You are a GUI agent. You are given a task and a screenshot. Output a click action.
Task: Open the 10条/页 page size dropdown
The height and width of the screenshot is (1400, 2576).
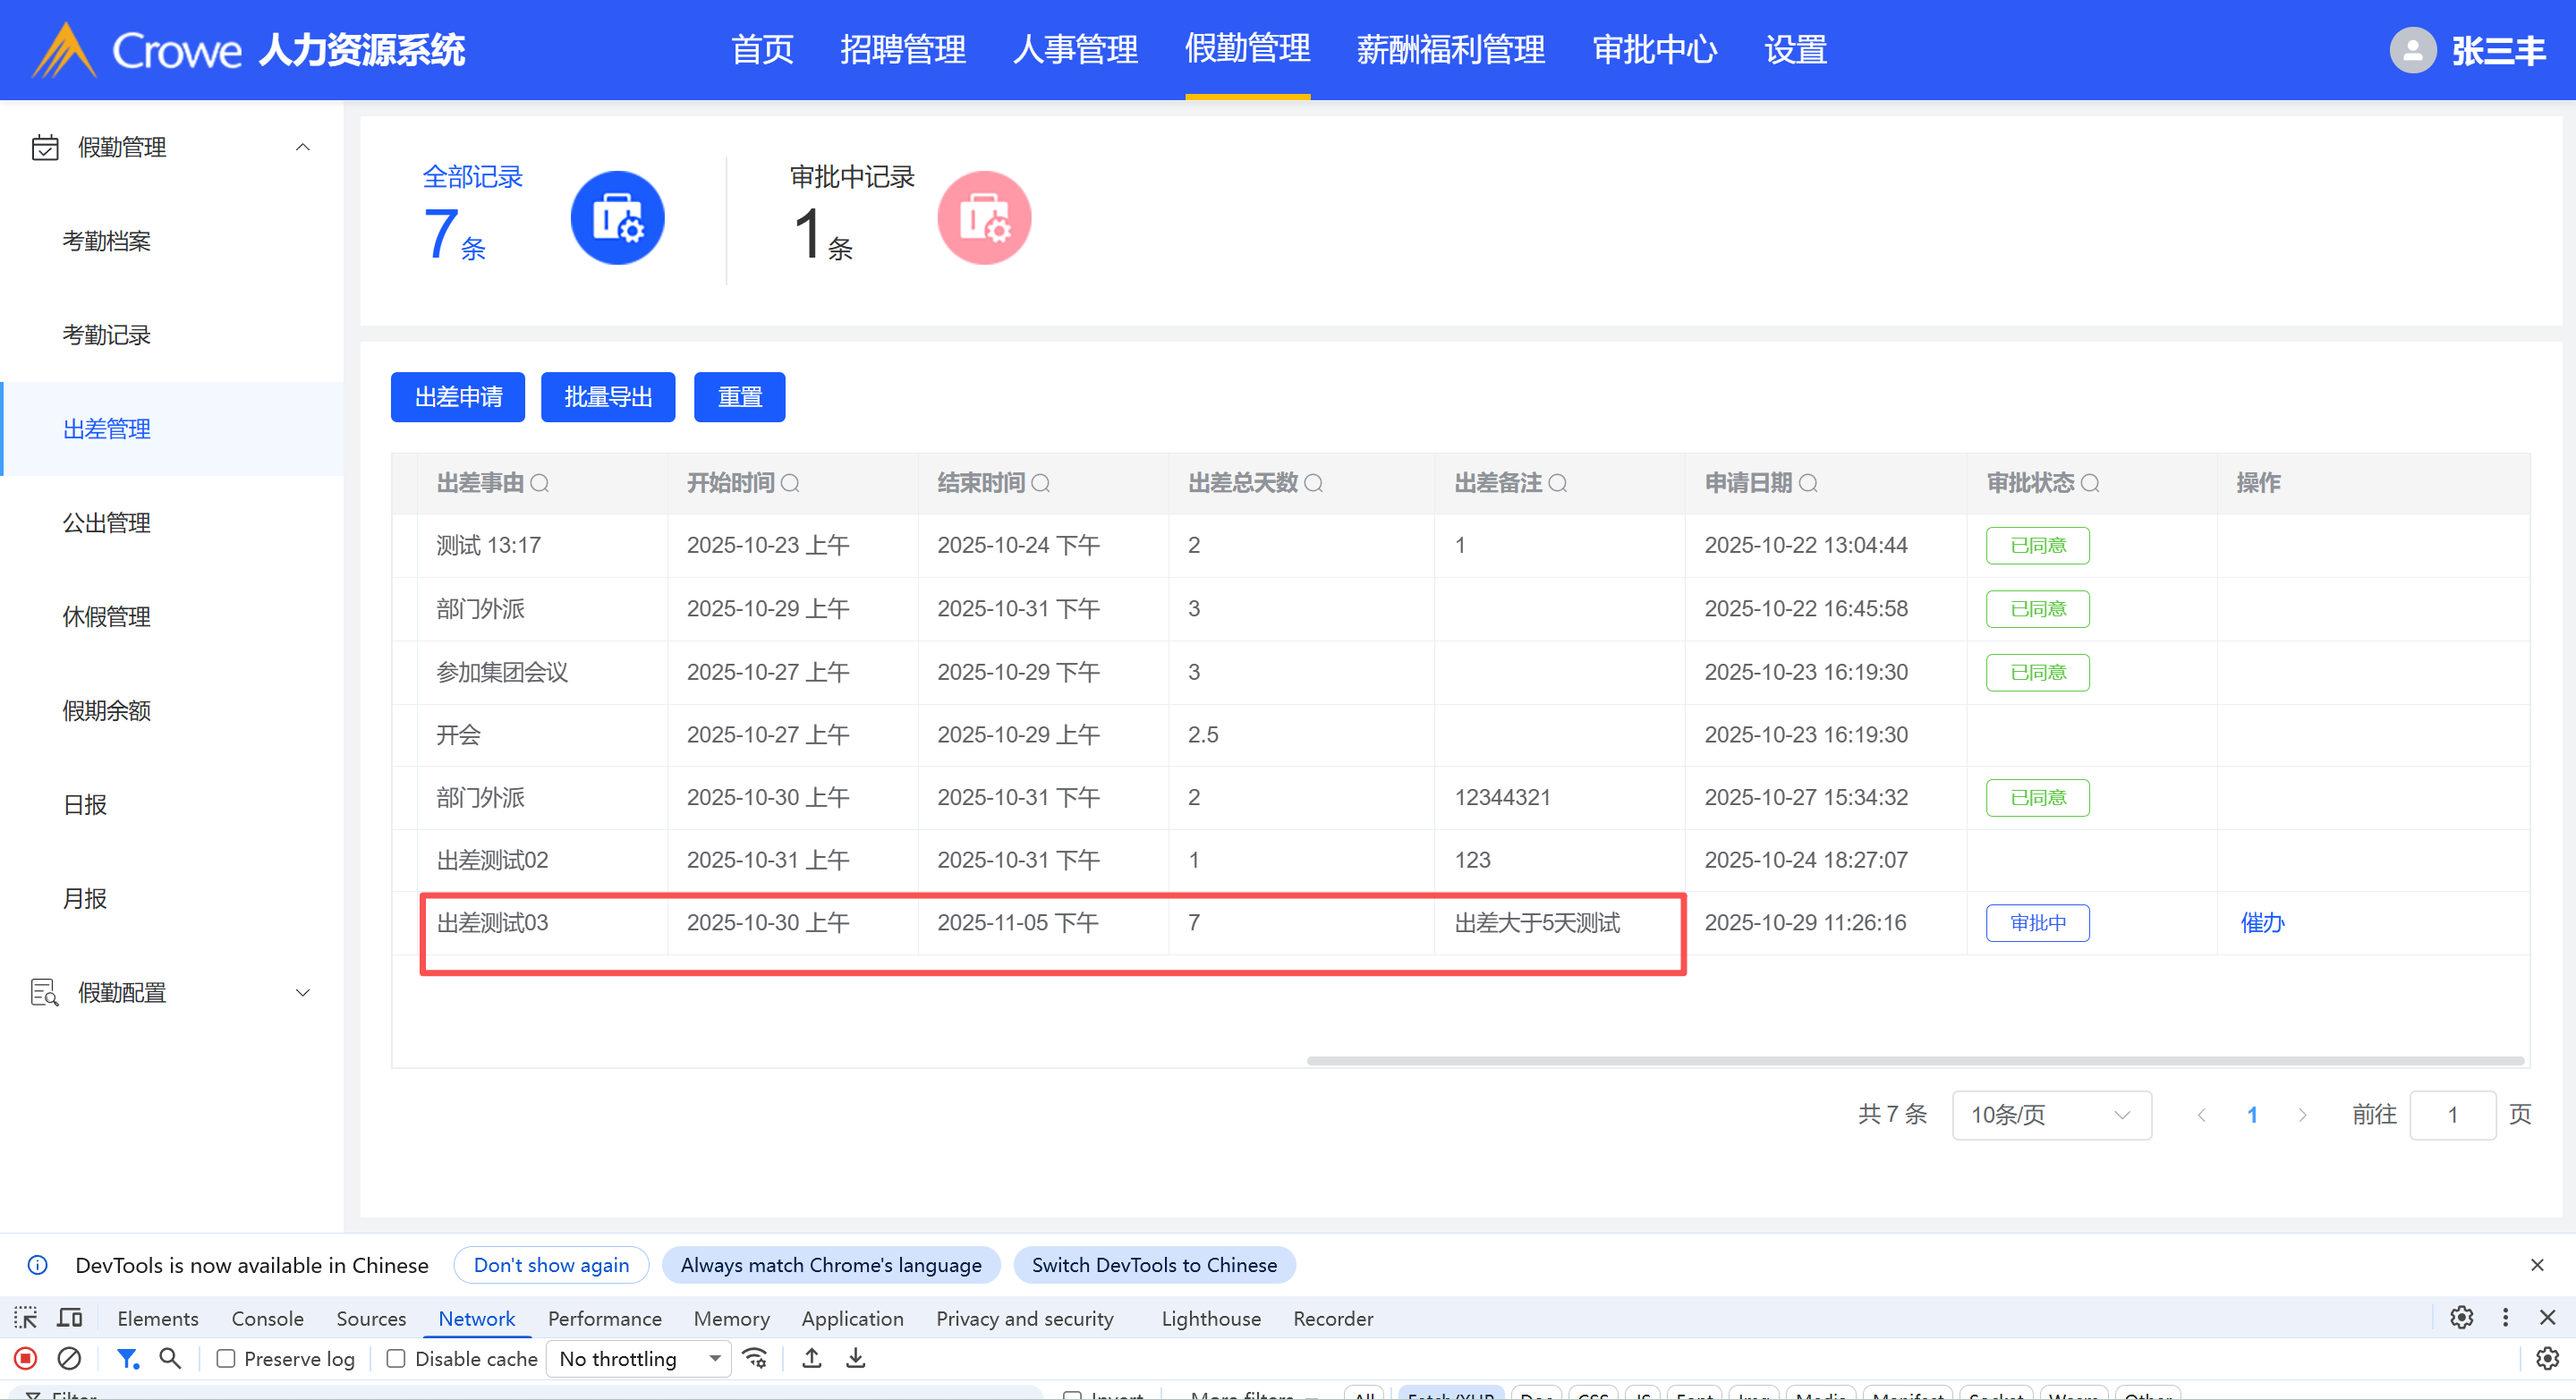tap(2050, 1114)
